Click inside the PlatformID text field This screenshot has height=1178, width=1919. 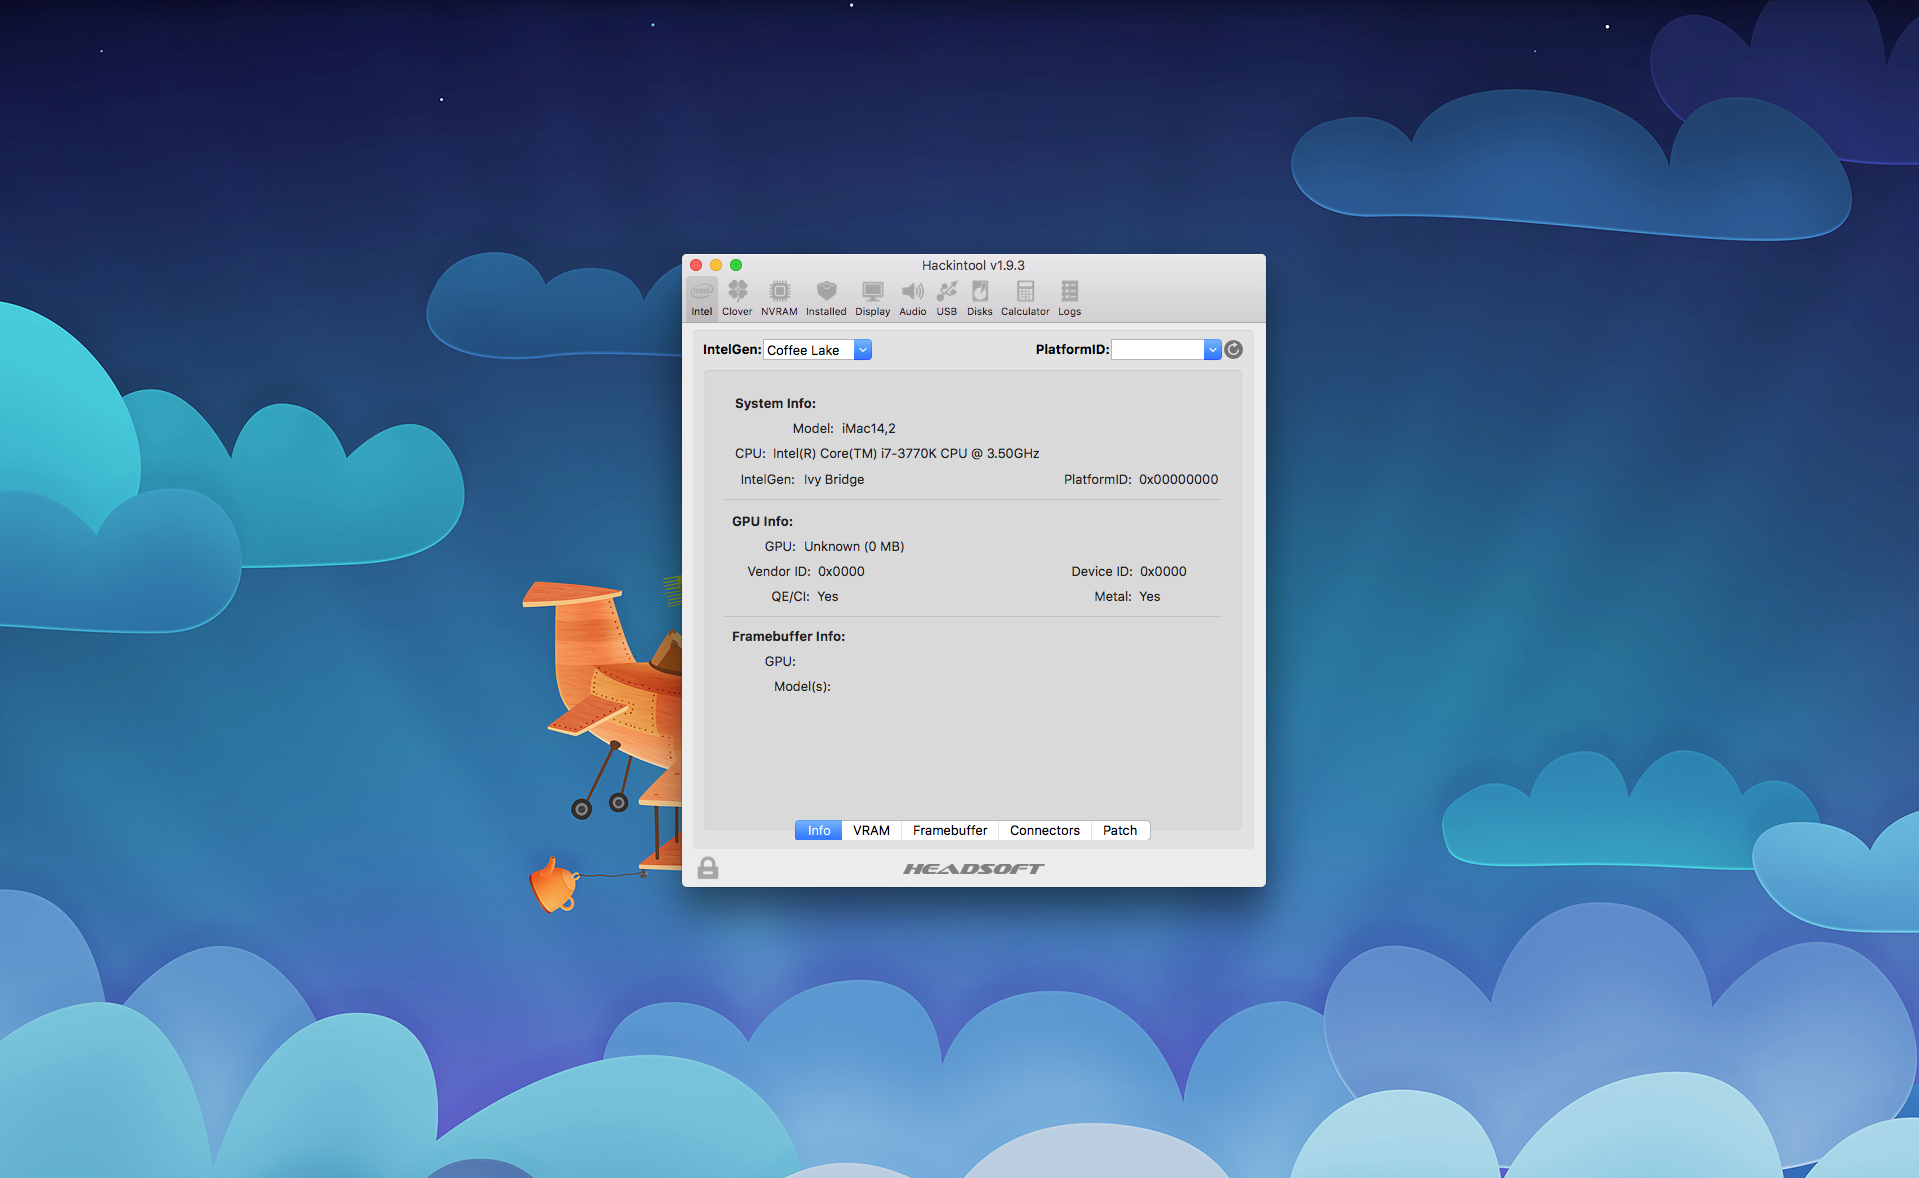tap(1157, 349)
